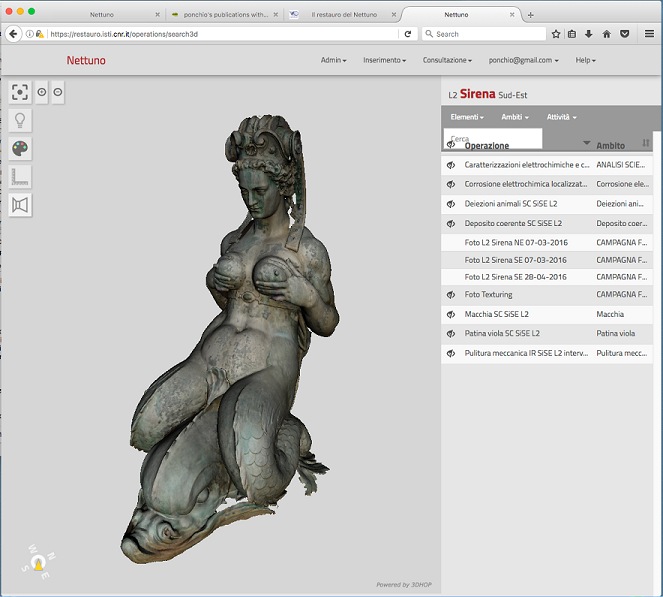The height and width of the screenshot is (597, 663).
Task: Reload the page with refresh icon
Action: tap(408, 34)
